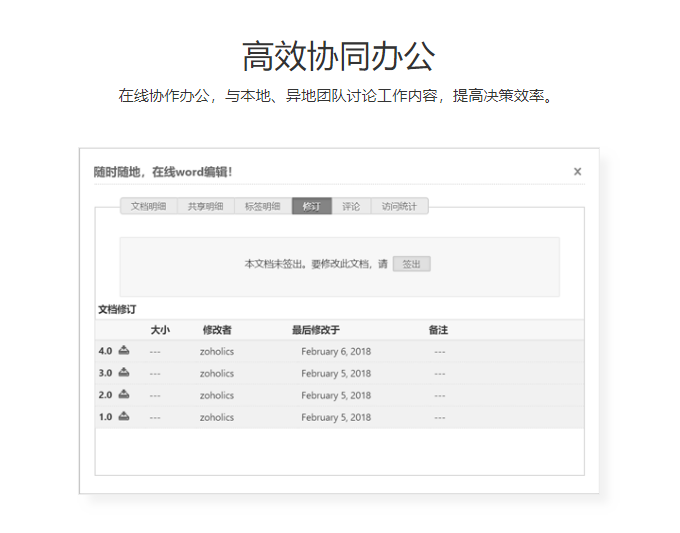The width and height of the screenshot is (680, 533).
Task: Select version number 1.0
Action: (x=105, y=417)
